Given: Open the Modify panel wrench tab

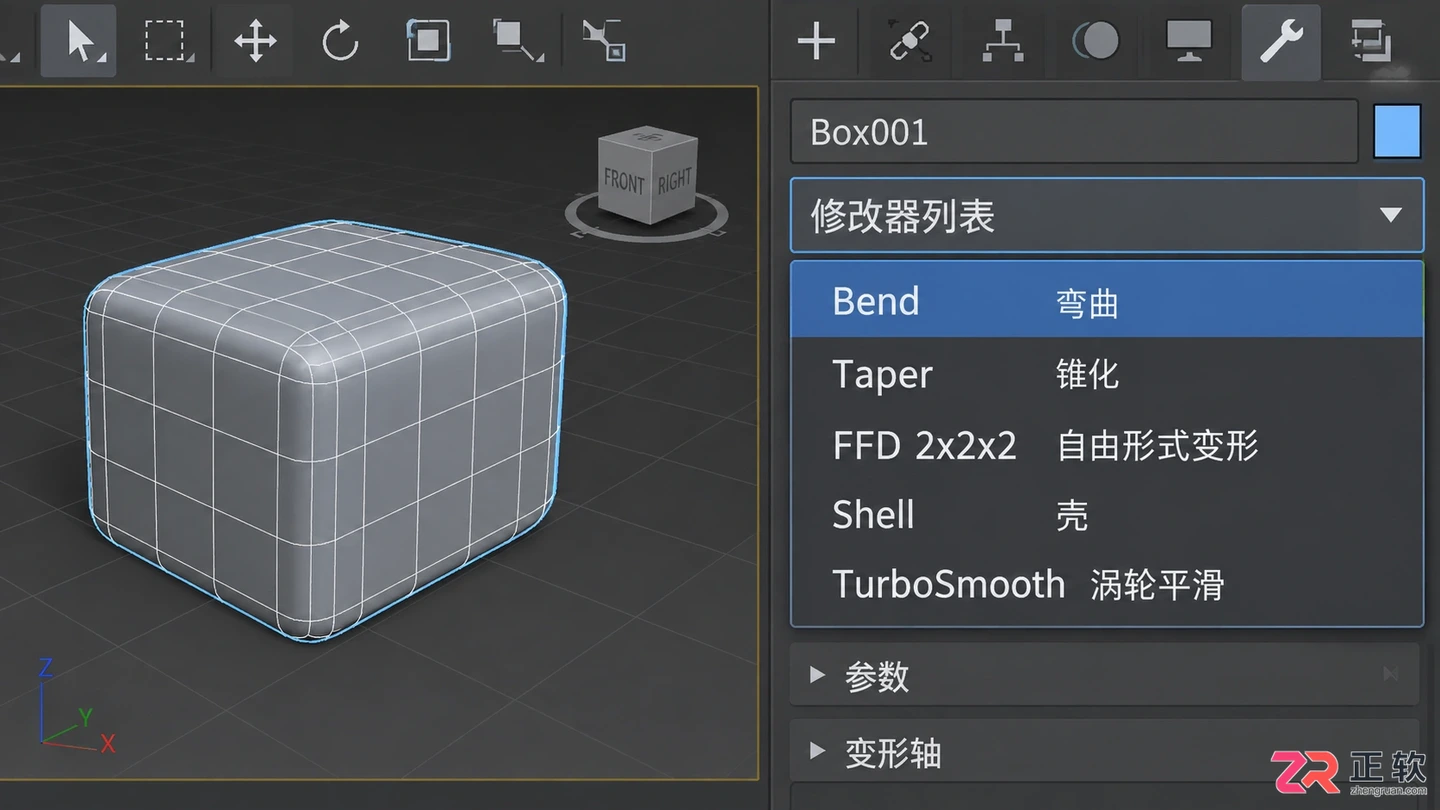Looking at the screenshot, I should tap(1281, 41).
